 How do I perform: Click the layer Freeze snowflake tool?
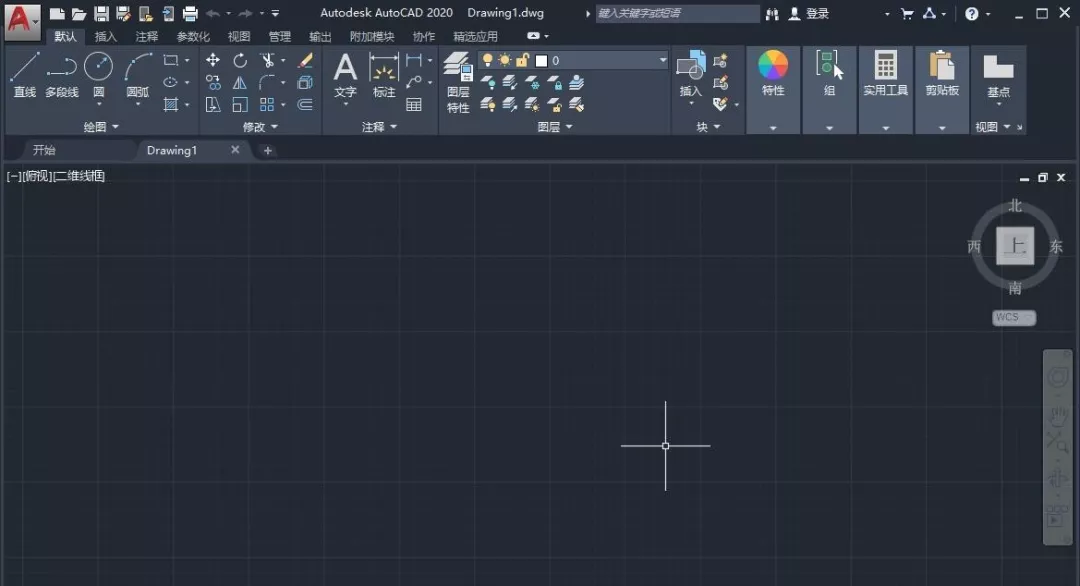[532, 83]
